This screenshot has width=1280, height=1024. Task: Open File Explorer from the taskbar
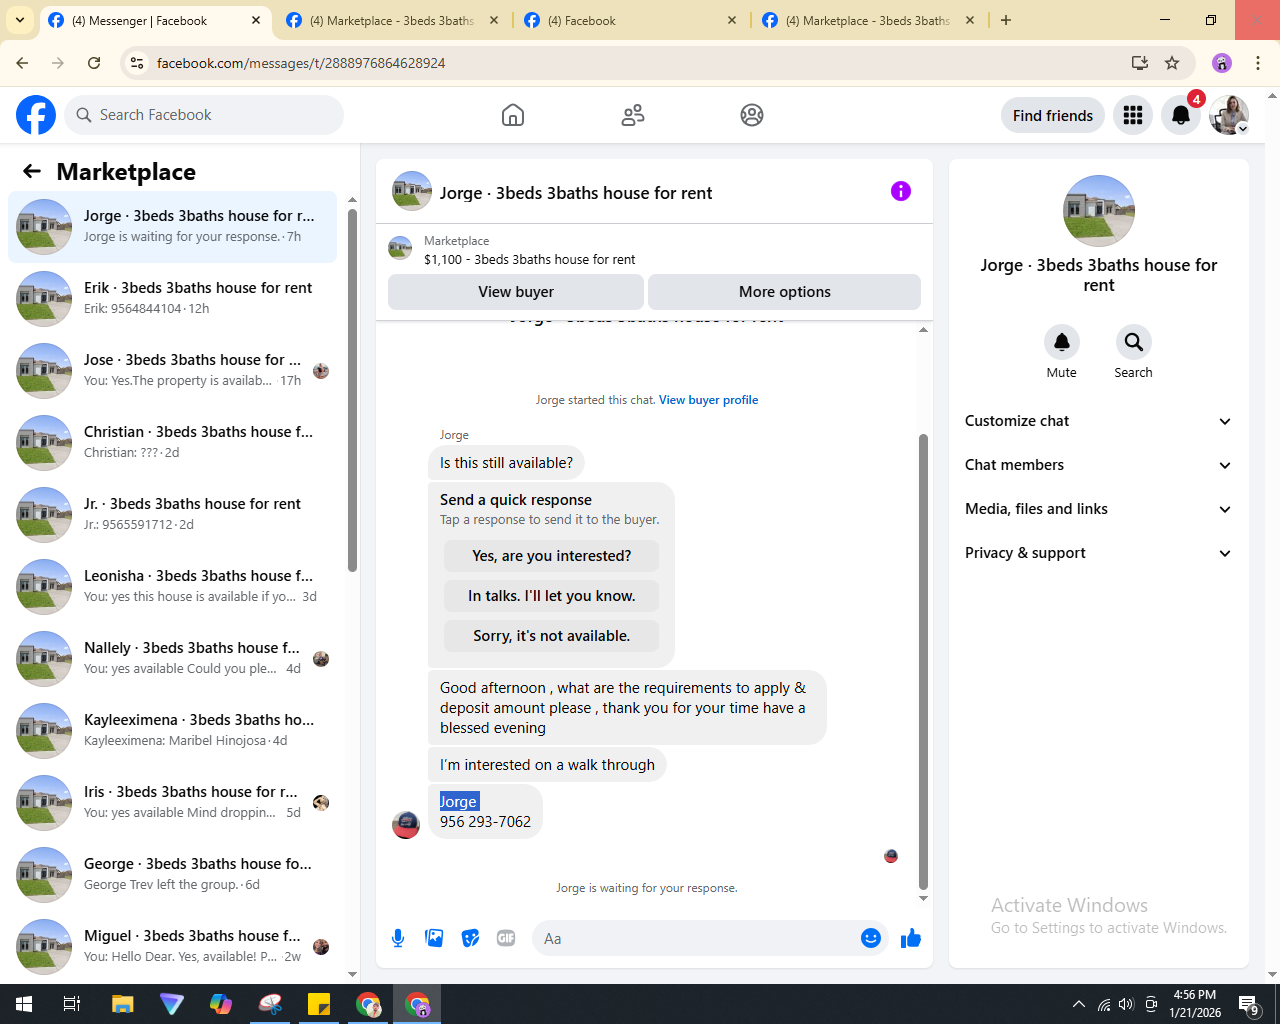122,1004
